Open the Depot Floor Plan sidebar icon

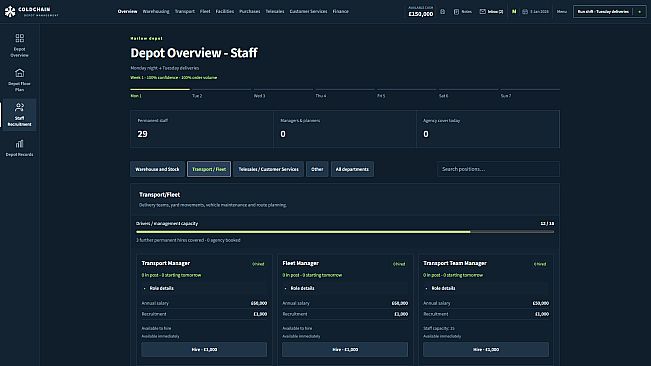pos(20,73)
